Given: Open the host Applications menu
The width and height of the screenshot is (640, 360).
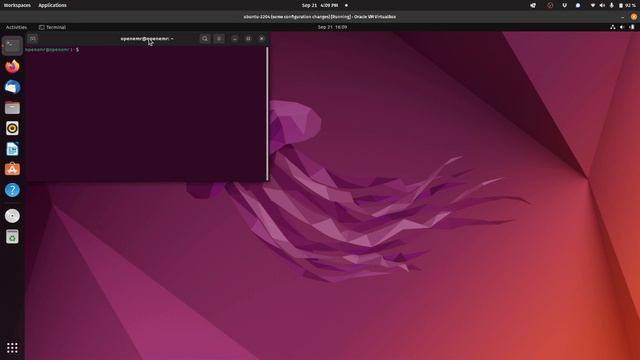Looking at the screenshot, I should 52,5.
